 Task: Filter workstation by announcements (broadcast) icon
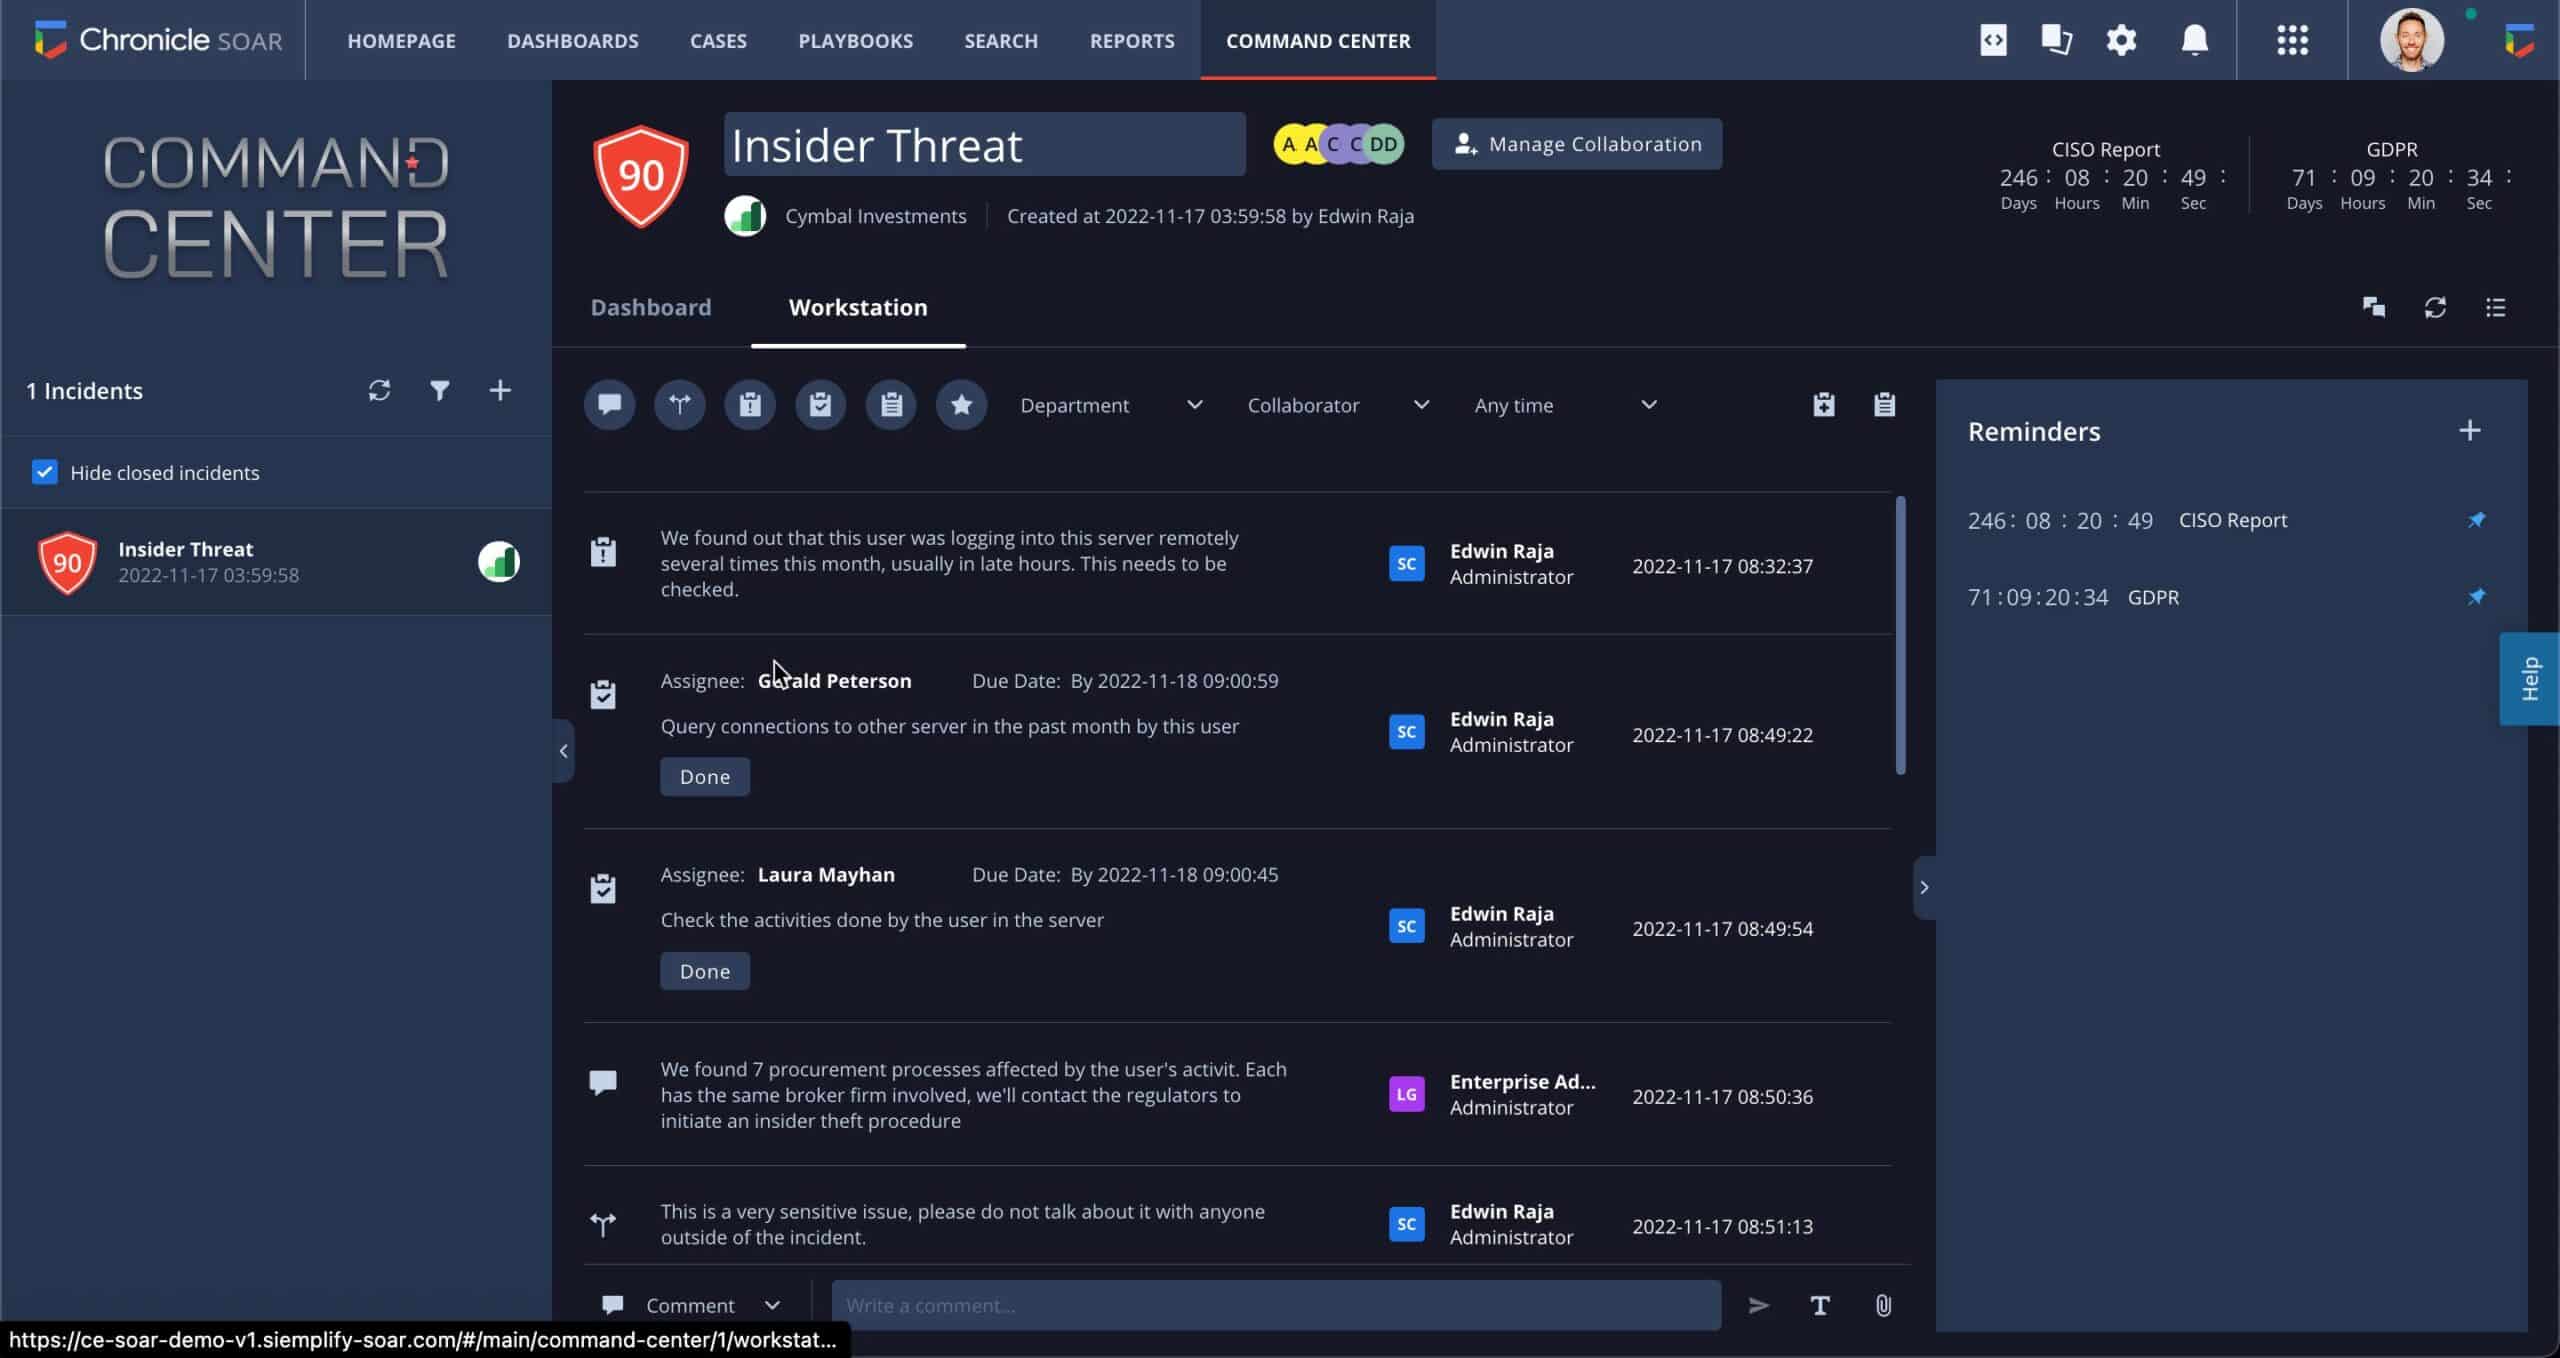coord(680,405)
